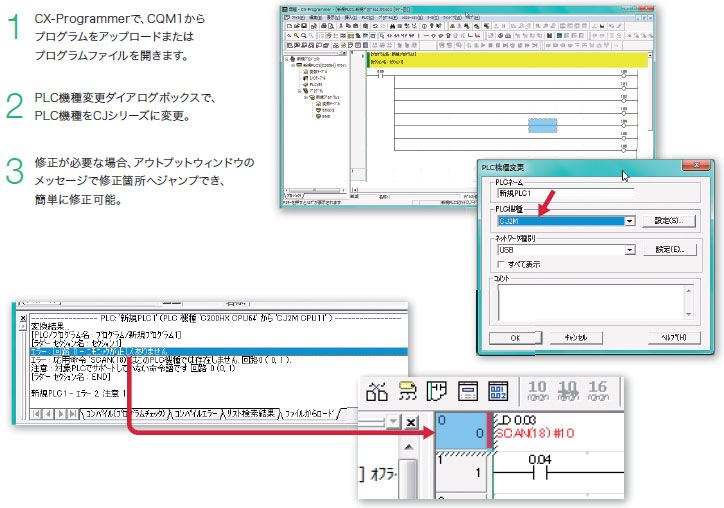Image resolution: width=724 pixels, height=508 pixels.
Task: Check the すべて表示 checkbox in the dialog
Action: [501, 264]
